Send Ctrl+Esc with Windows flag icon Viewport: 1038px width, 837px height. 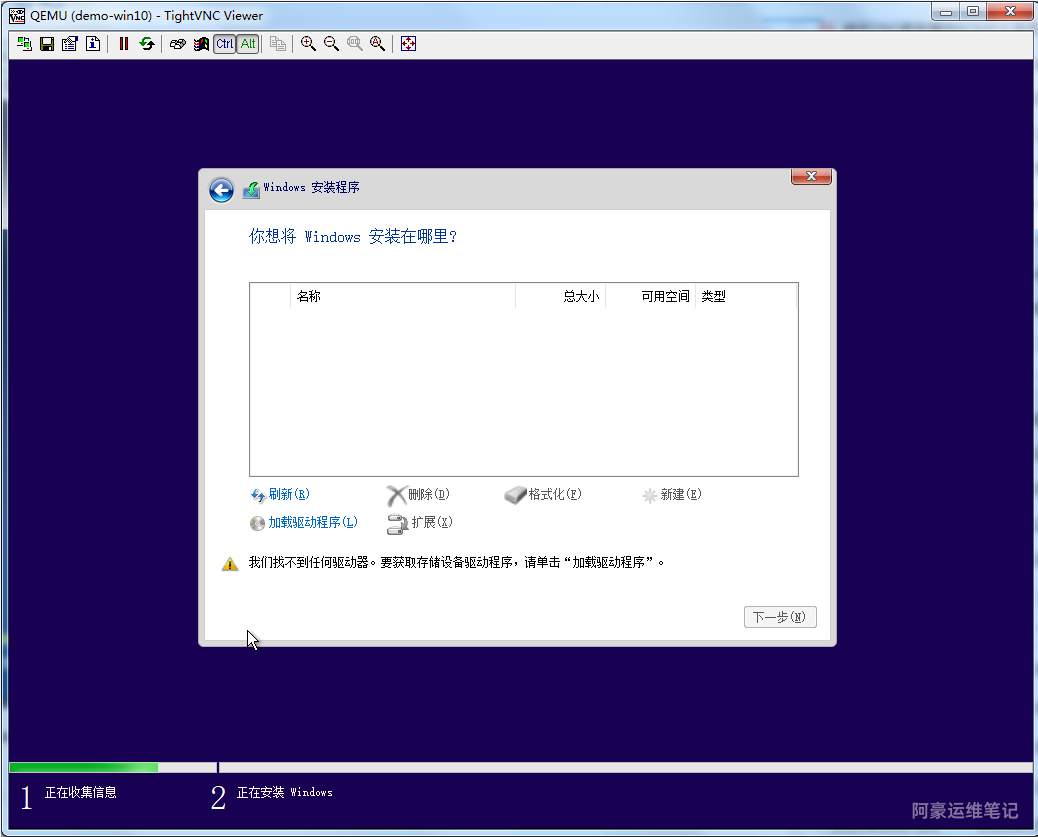pos(201,44)
